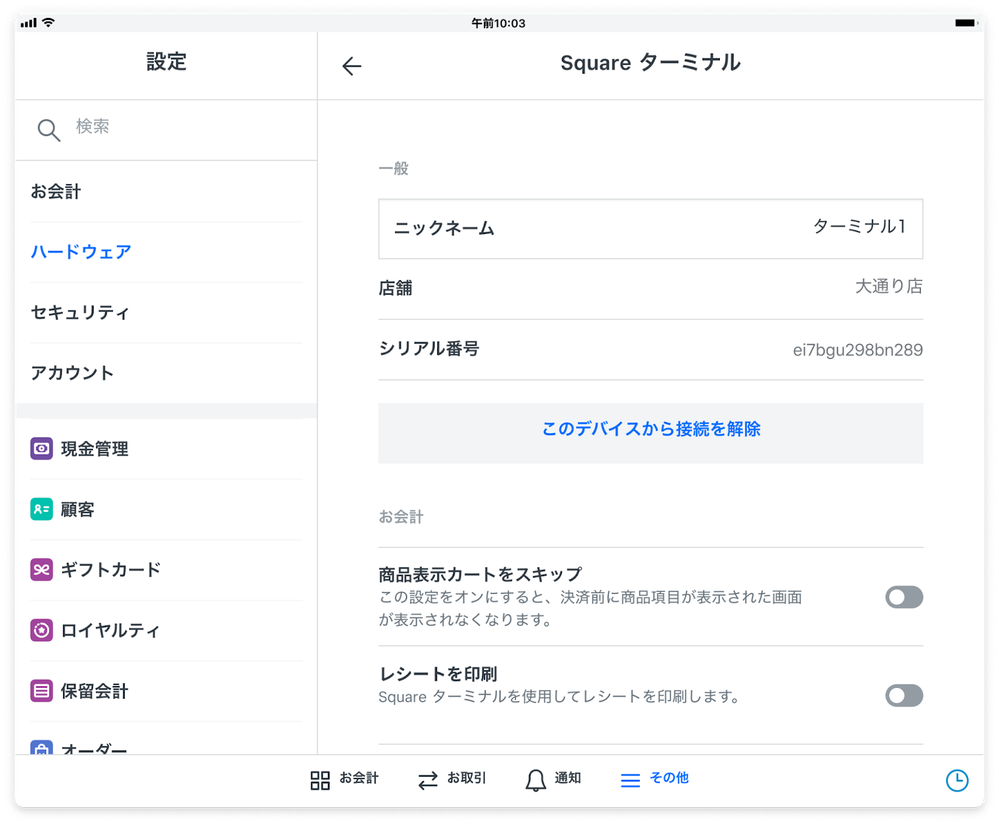Viewport: 999px width, 824px height.
Task: Turn on レシートを印刷 toggle
Action: click(903, 696)
